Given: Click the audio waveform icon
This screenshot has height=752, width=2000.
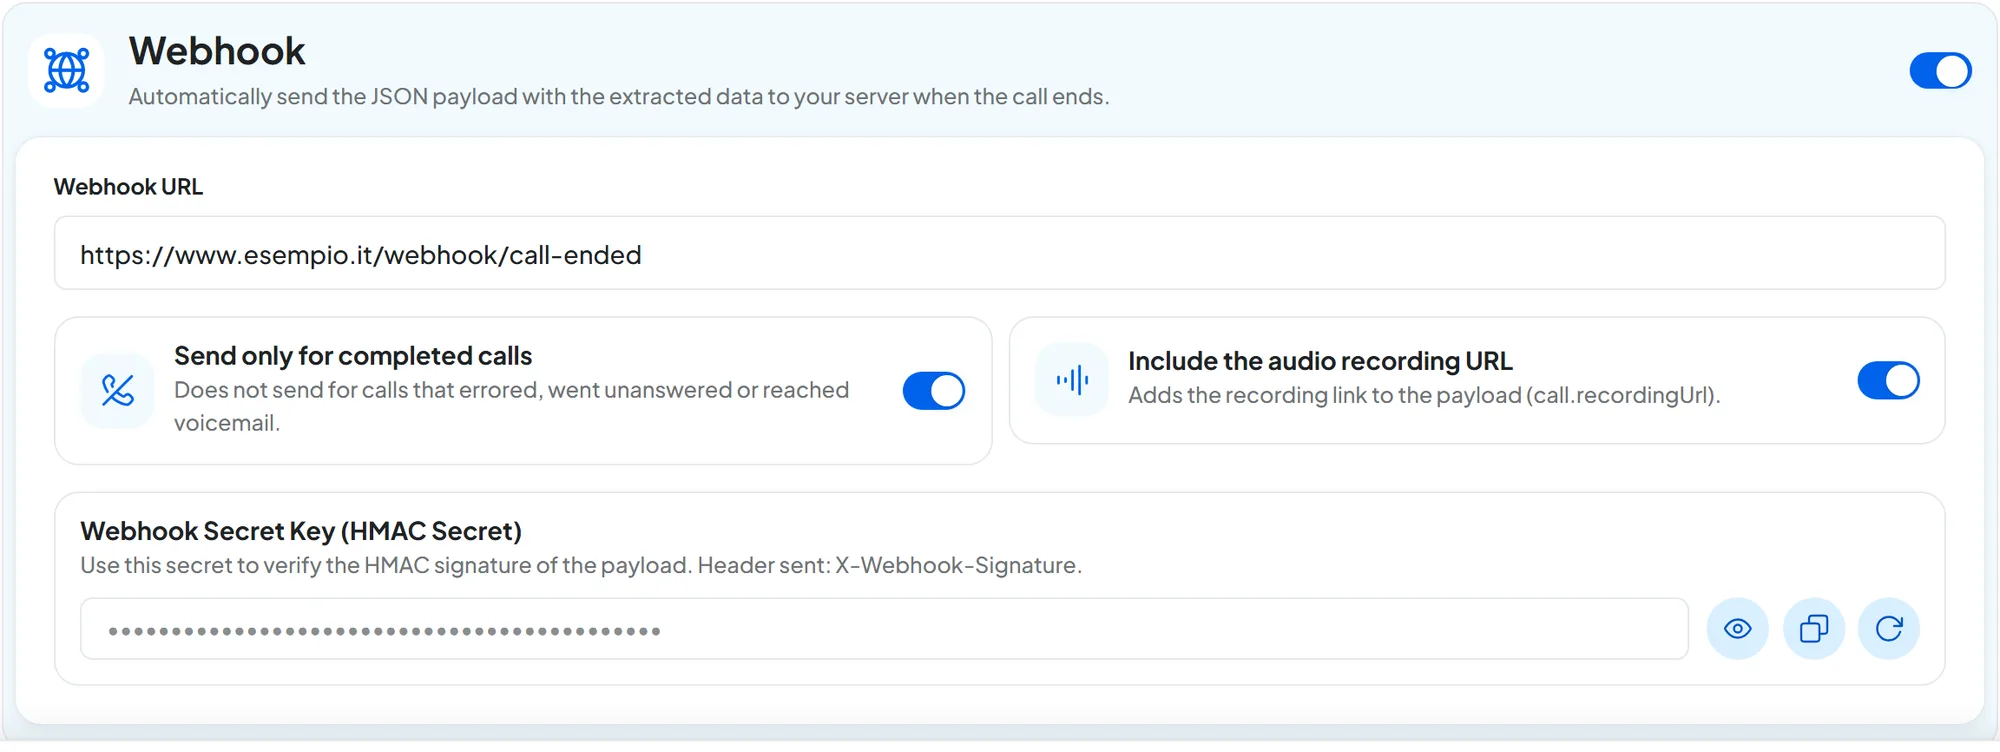Looking at the screenshot, I should [1072, 380].
